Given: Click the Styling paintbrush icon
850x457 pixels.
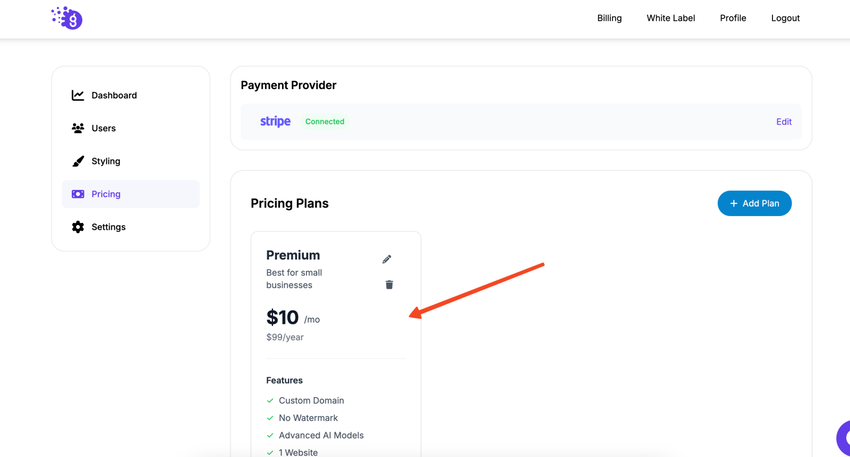Looking at the screenshot, I should click(78, 161).
